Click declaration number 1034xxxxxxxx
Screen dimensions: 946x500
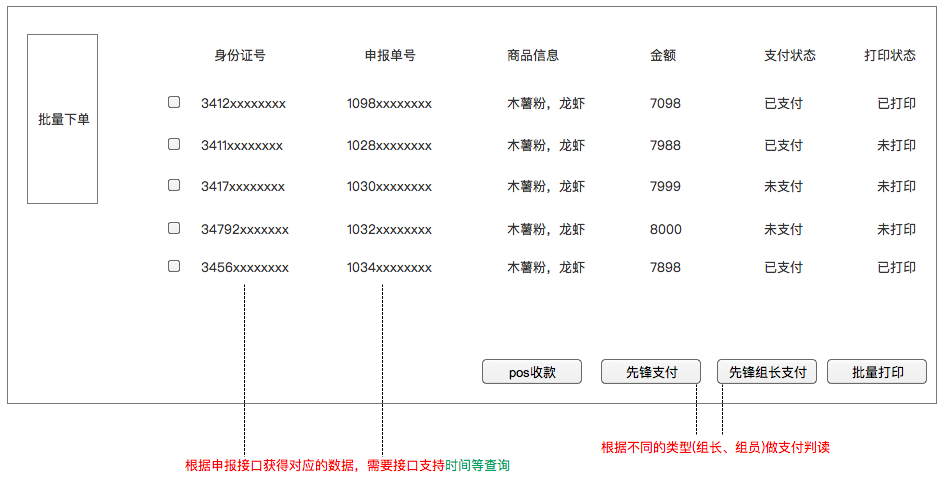[x=389, y=267]
